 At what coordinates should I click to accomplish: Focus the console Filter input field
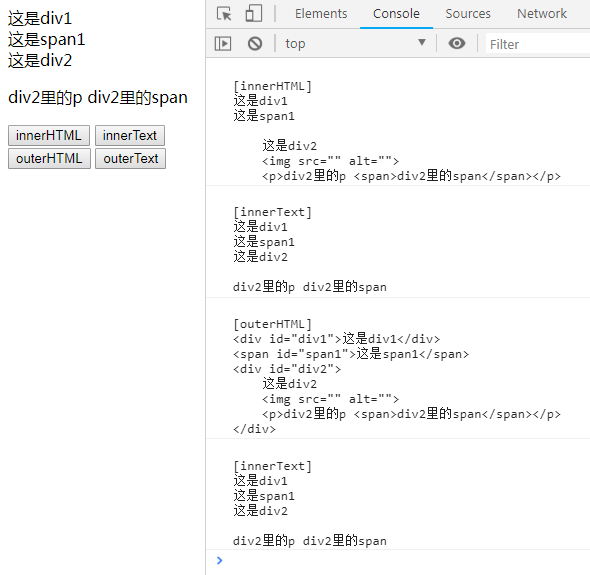point(538,44)
